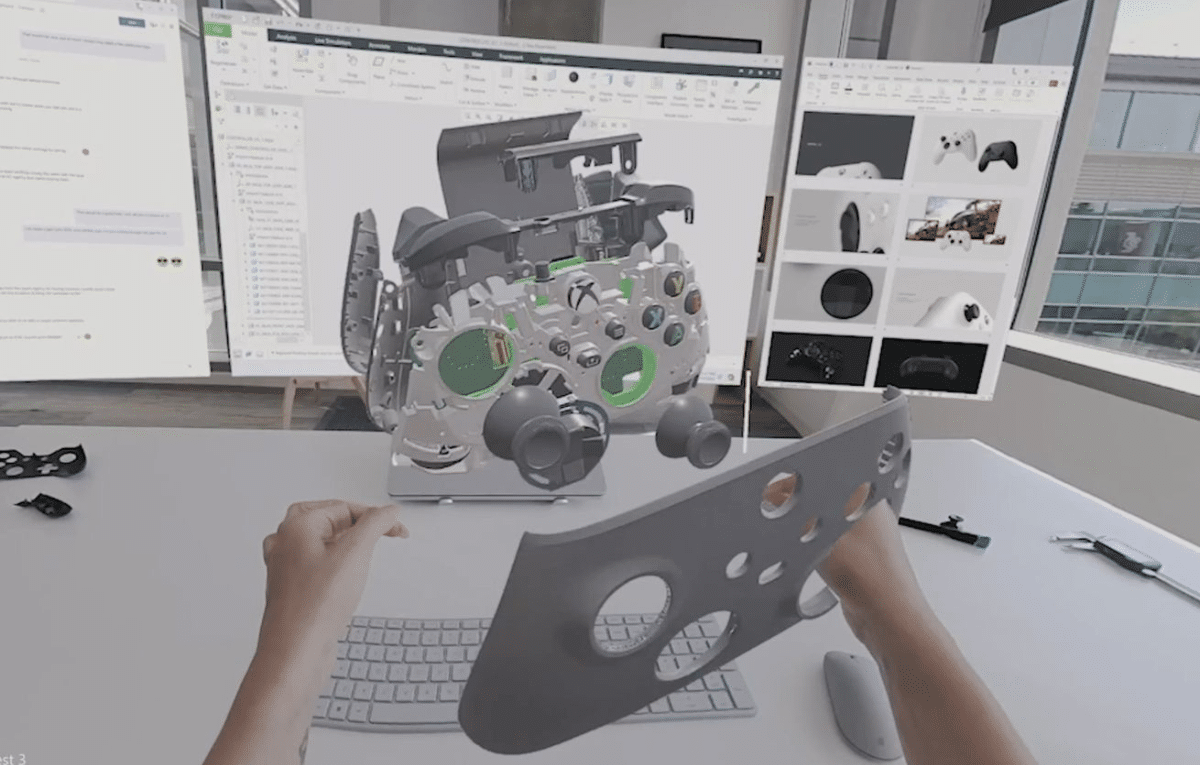Expand the Component group dropdown

(x=328, y=91)
